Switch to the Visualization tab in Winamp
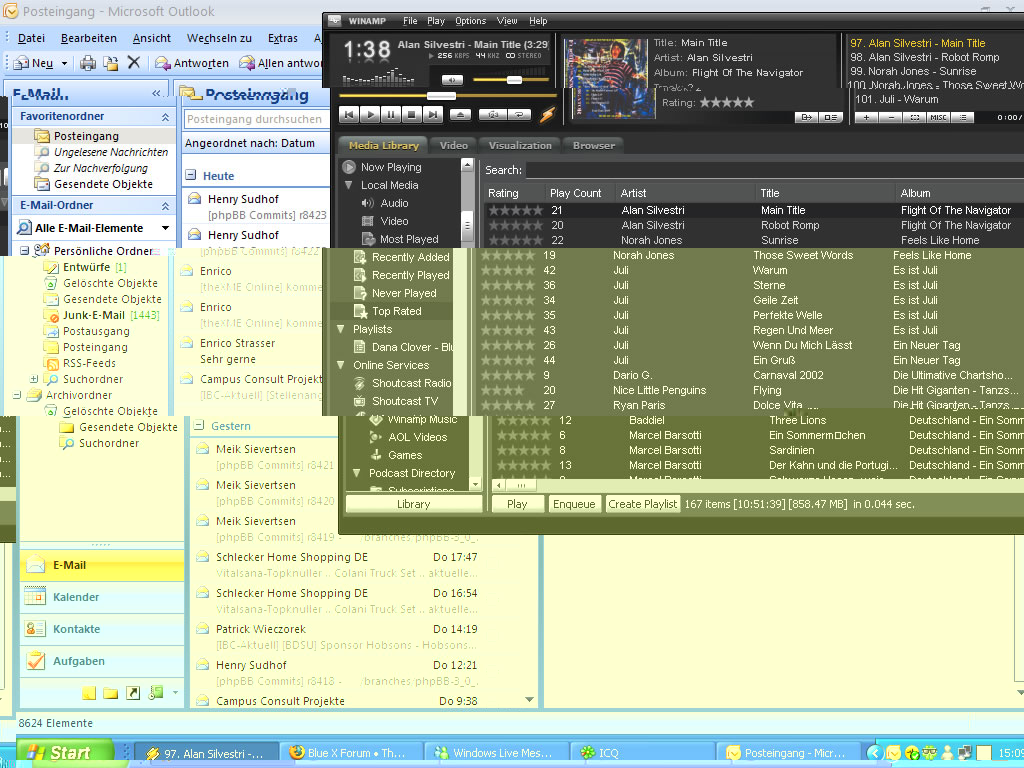1024x768 pixels. [x=520, y=145]
